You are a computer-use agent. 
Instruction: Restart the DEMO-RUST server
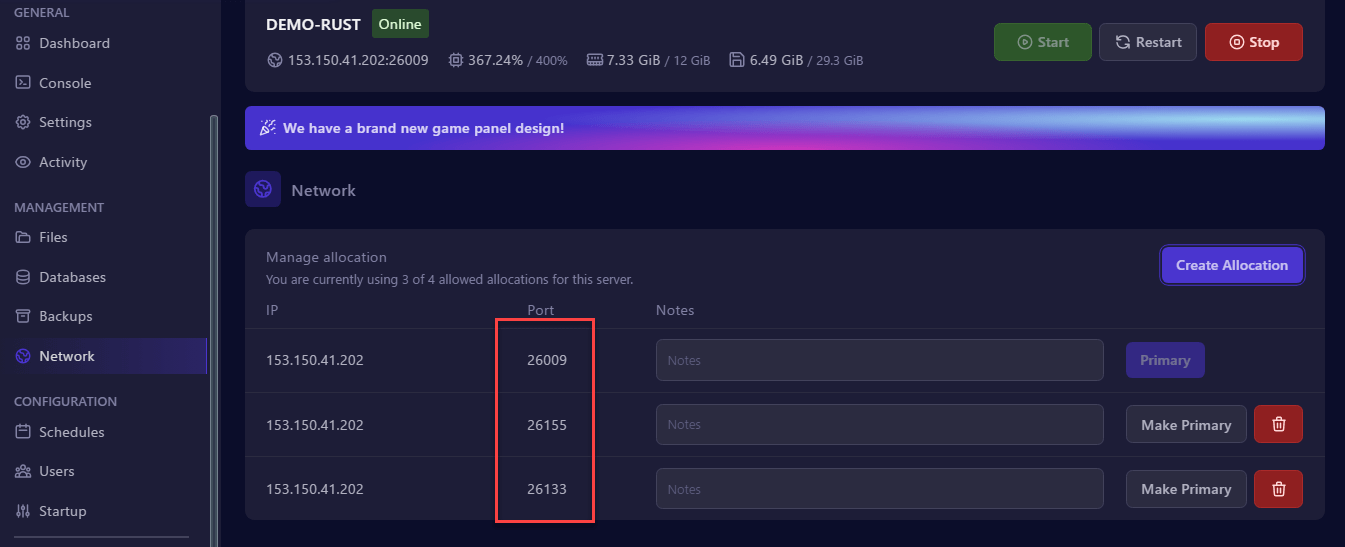click(1148, 42)
